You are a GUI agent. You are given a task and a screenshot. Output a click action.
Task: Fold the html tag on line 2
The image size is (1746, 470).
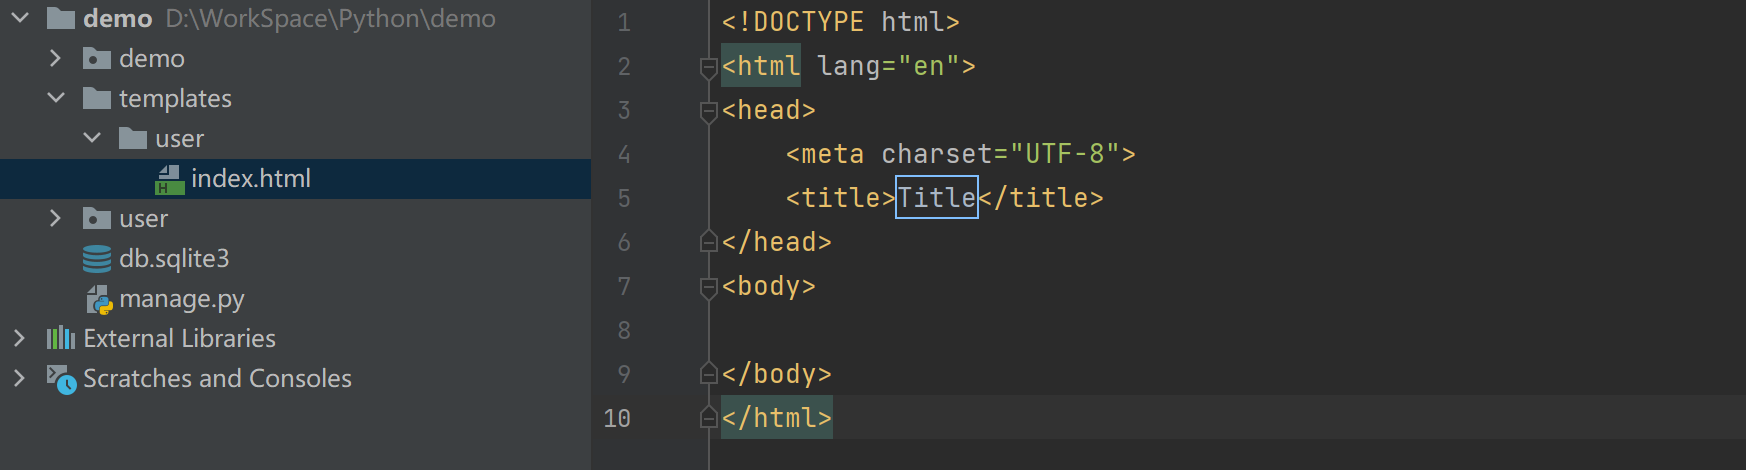point(709,67)
